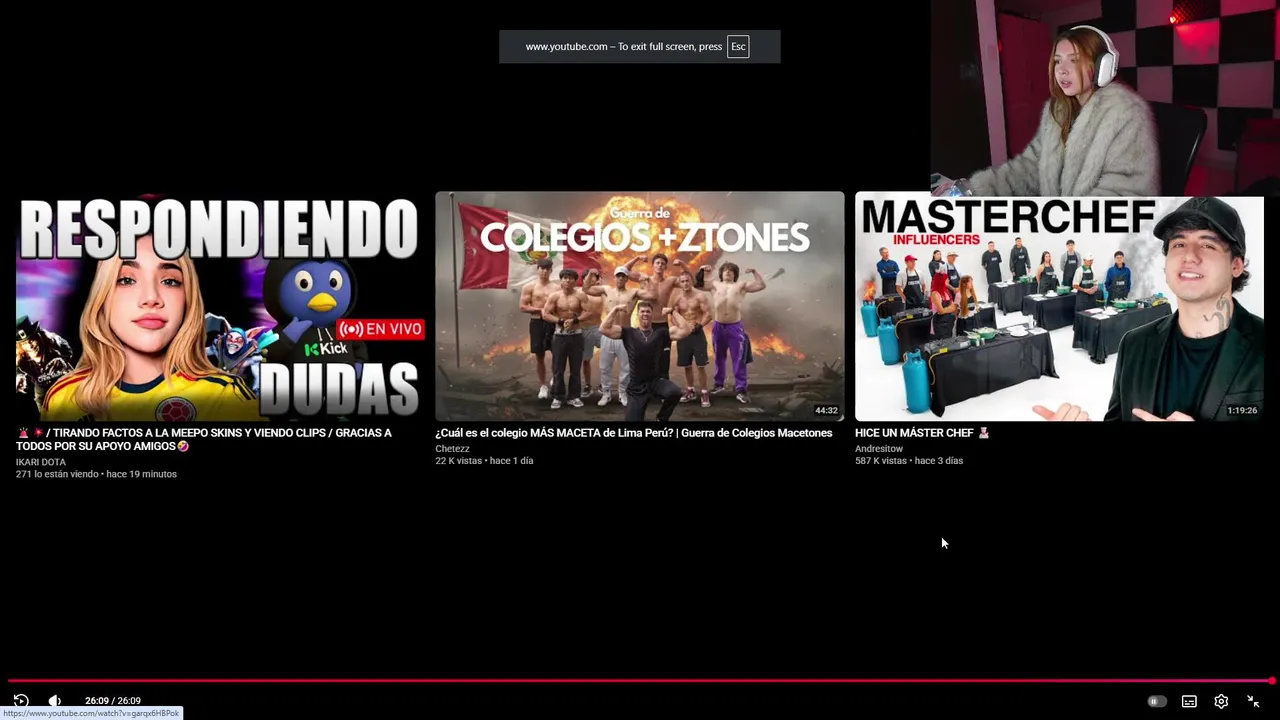Image resolution: width=1280 pixels, height=720 pixels.
Task: Mute the video with the volume icon
Action: coord(55,701)
